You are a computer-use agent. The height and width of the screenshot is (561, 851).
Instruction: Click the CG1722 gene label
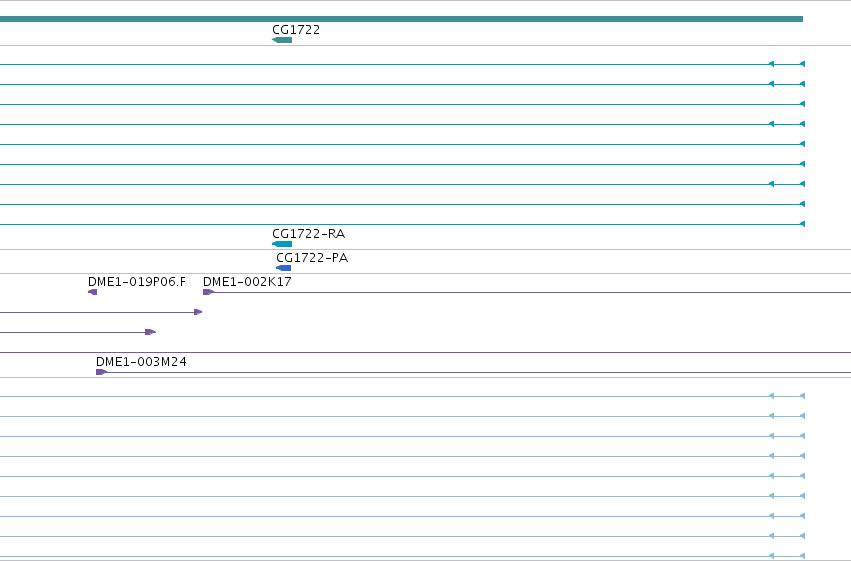tap(296, 30)
